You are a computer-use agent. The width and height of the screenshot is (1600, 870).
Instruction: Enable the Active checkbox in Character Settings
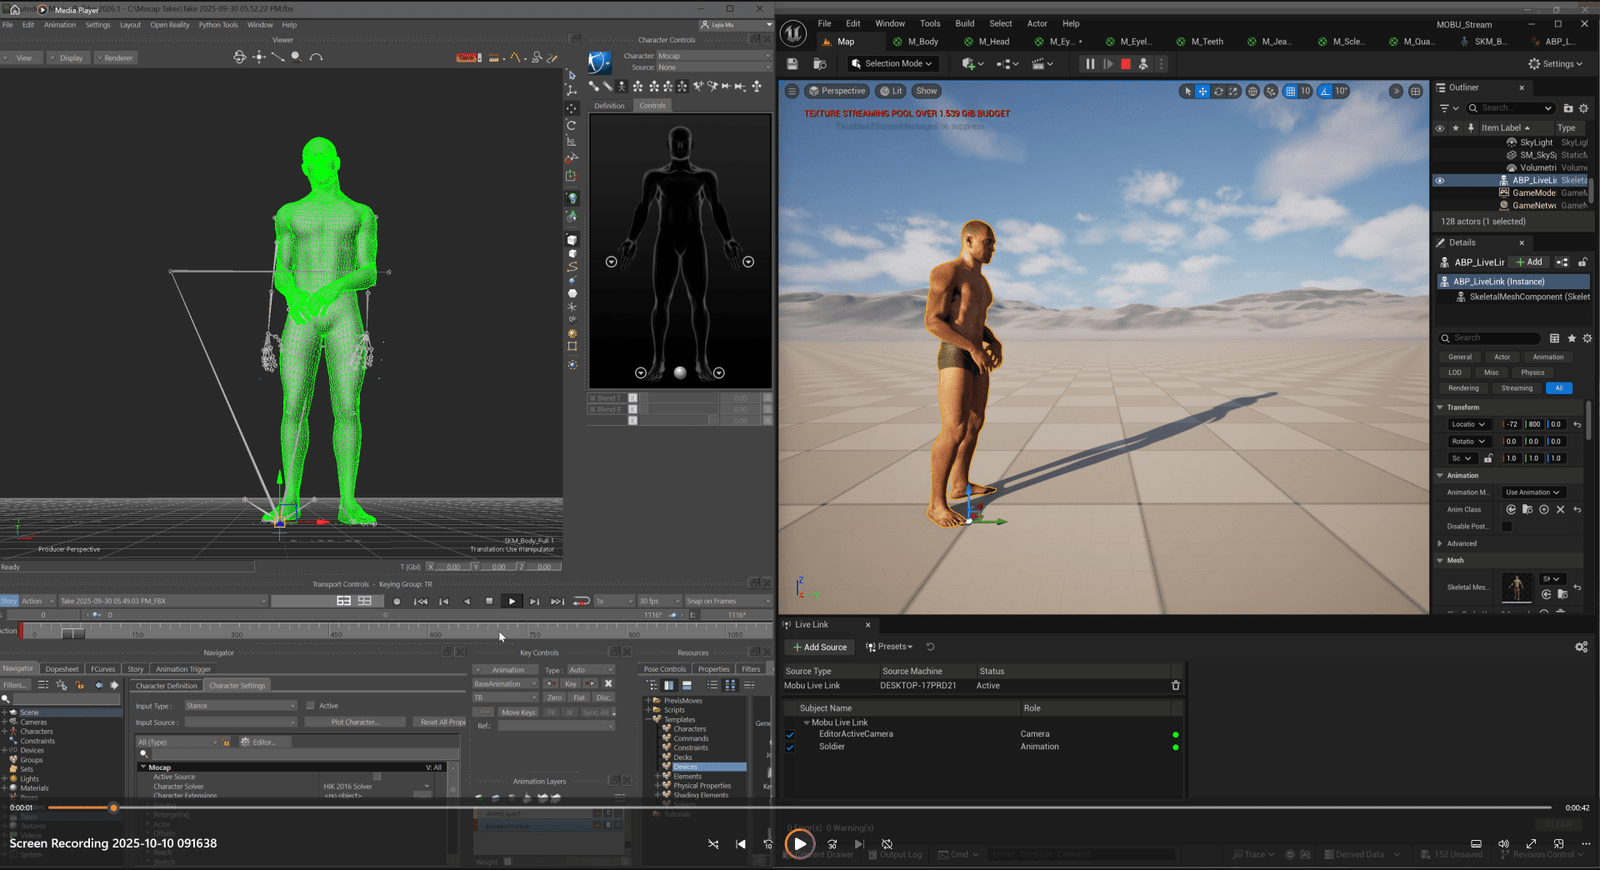click(x=310, y=706)
